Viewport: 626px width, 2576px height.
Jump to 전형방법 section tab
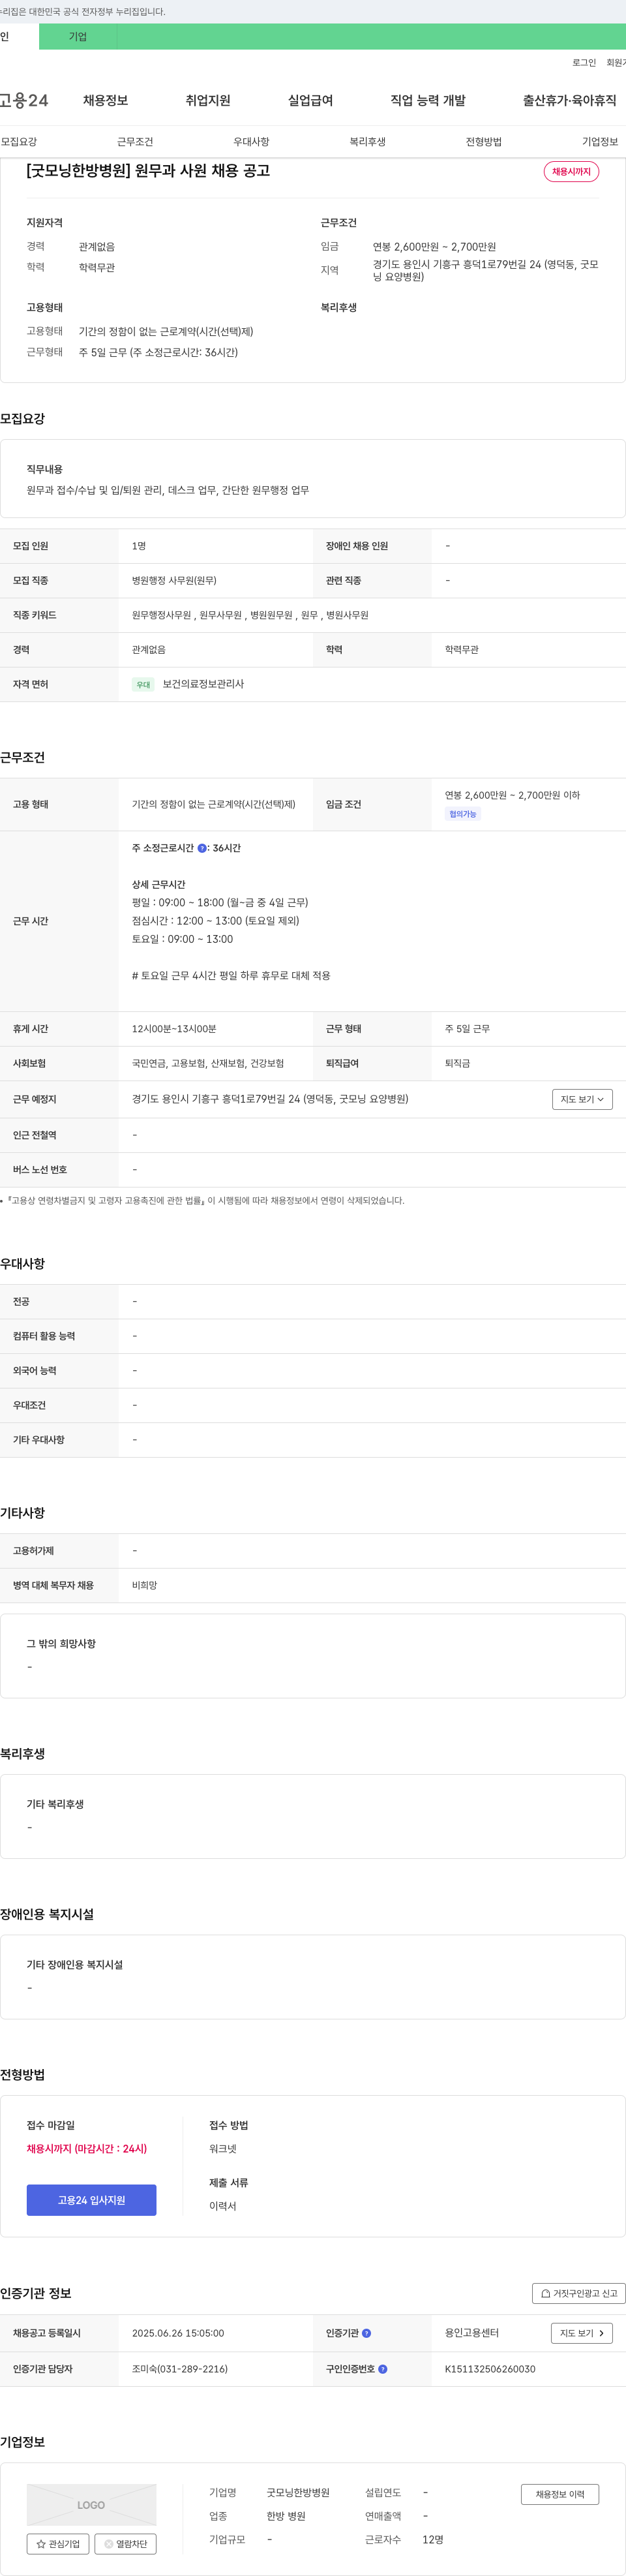click(484, 142)
